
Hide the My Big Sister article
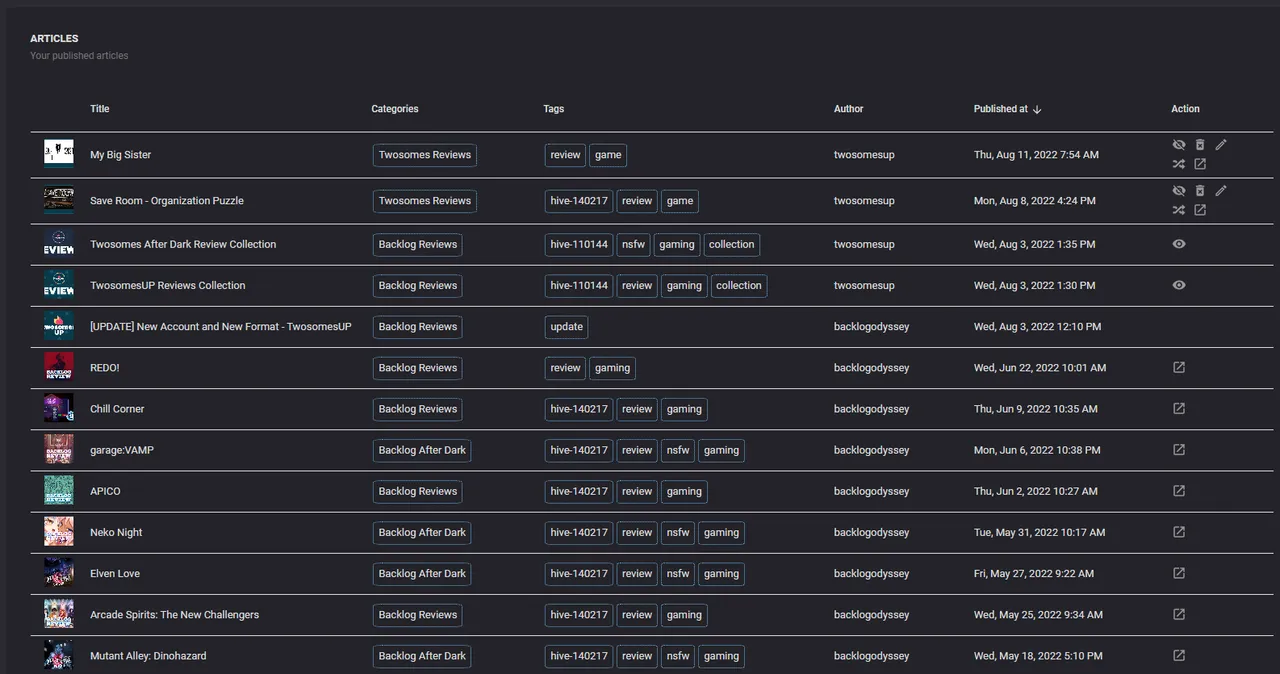(x=1179, y=145)
